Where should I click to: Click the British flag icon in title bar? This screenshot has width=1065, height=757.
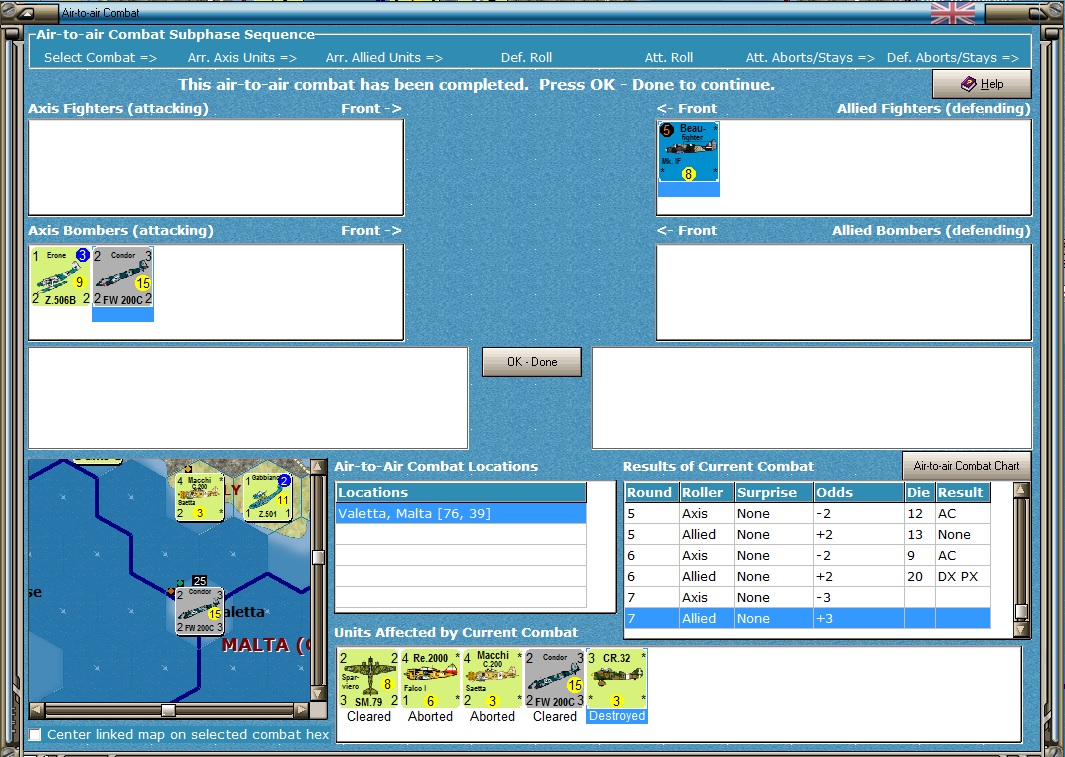[x=952, y=12]
